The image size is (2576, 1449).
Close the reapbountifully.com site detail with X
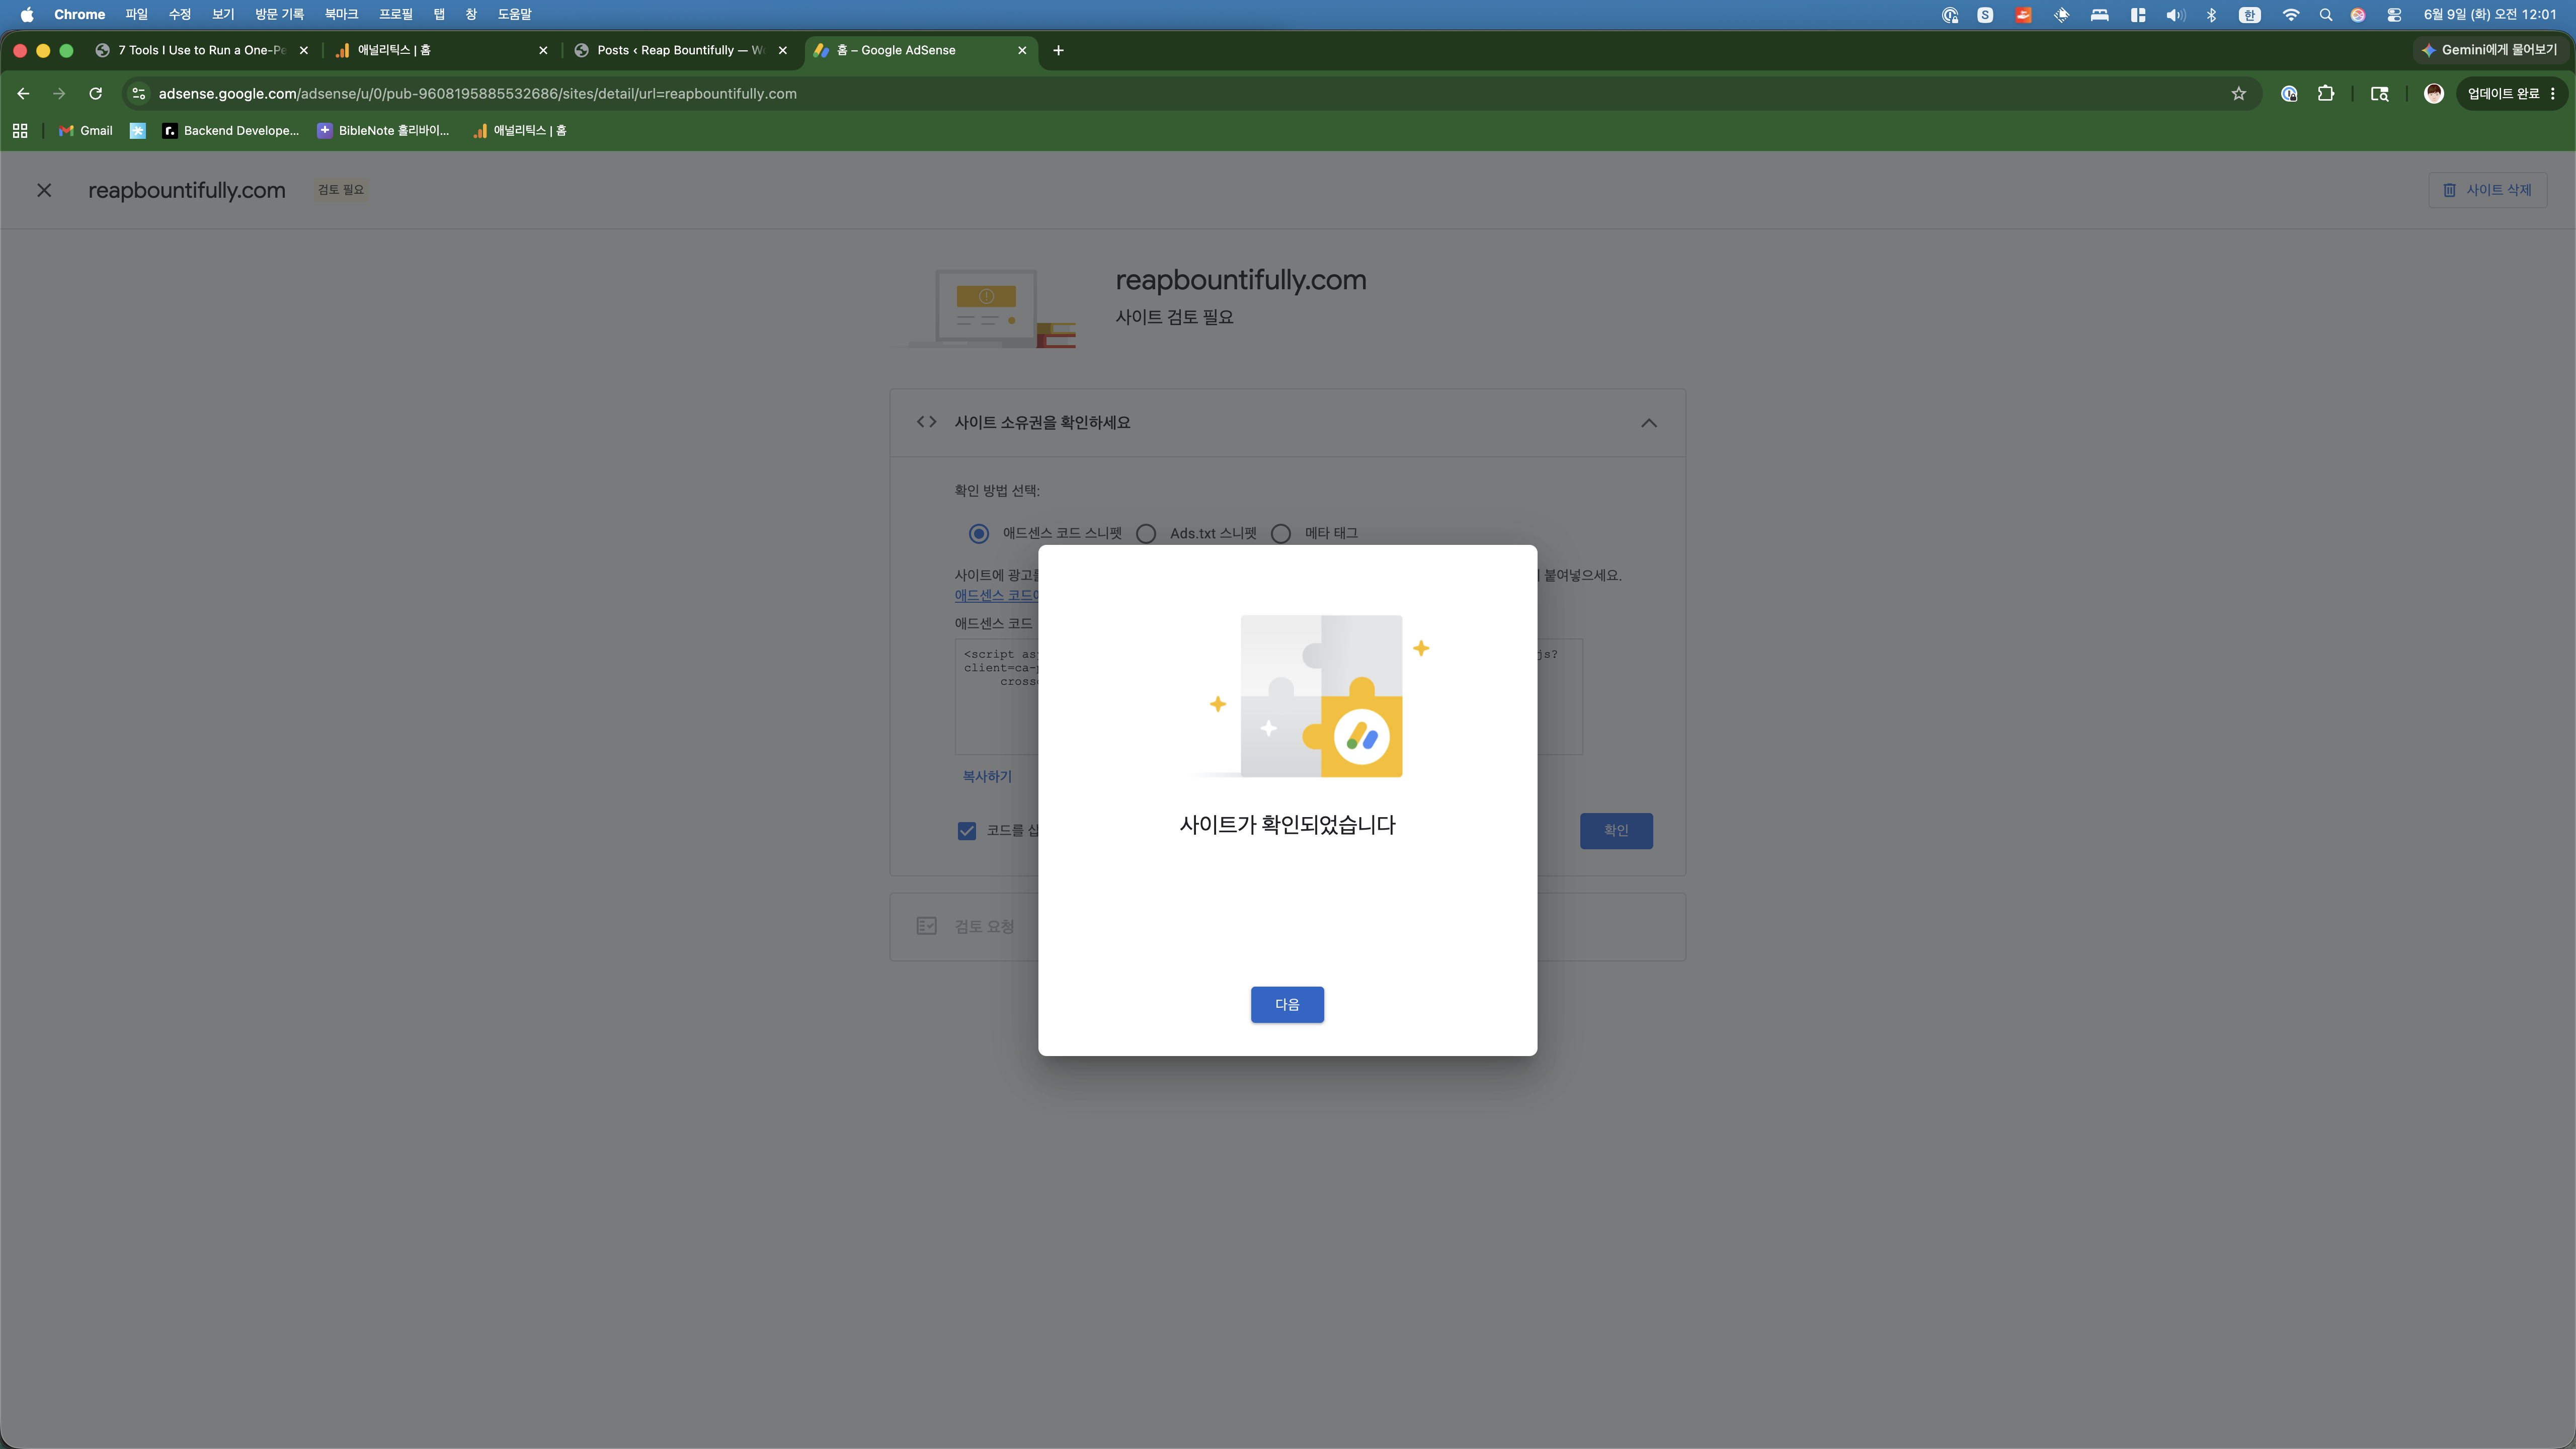coord(44,190)
